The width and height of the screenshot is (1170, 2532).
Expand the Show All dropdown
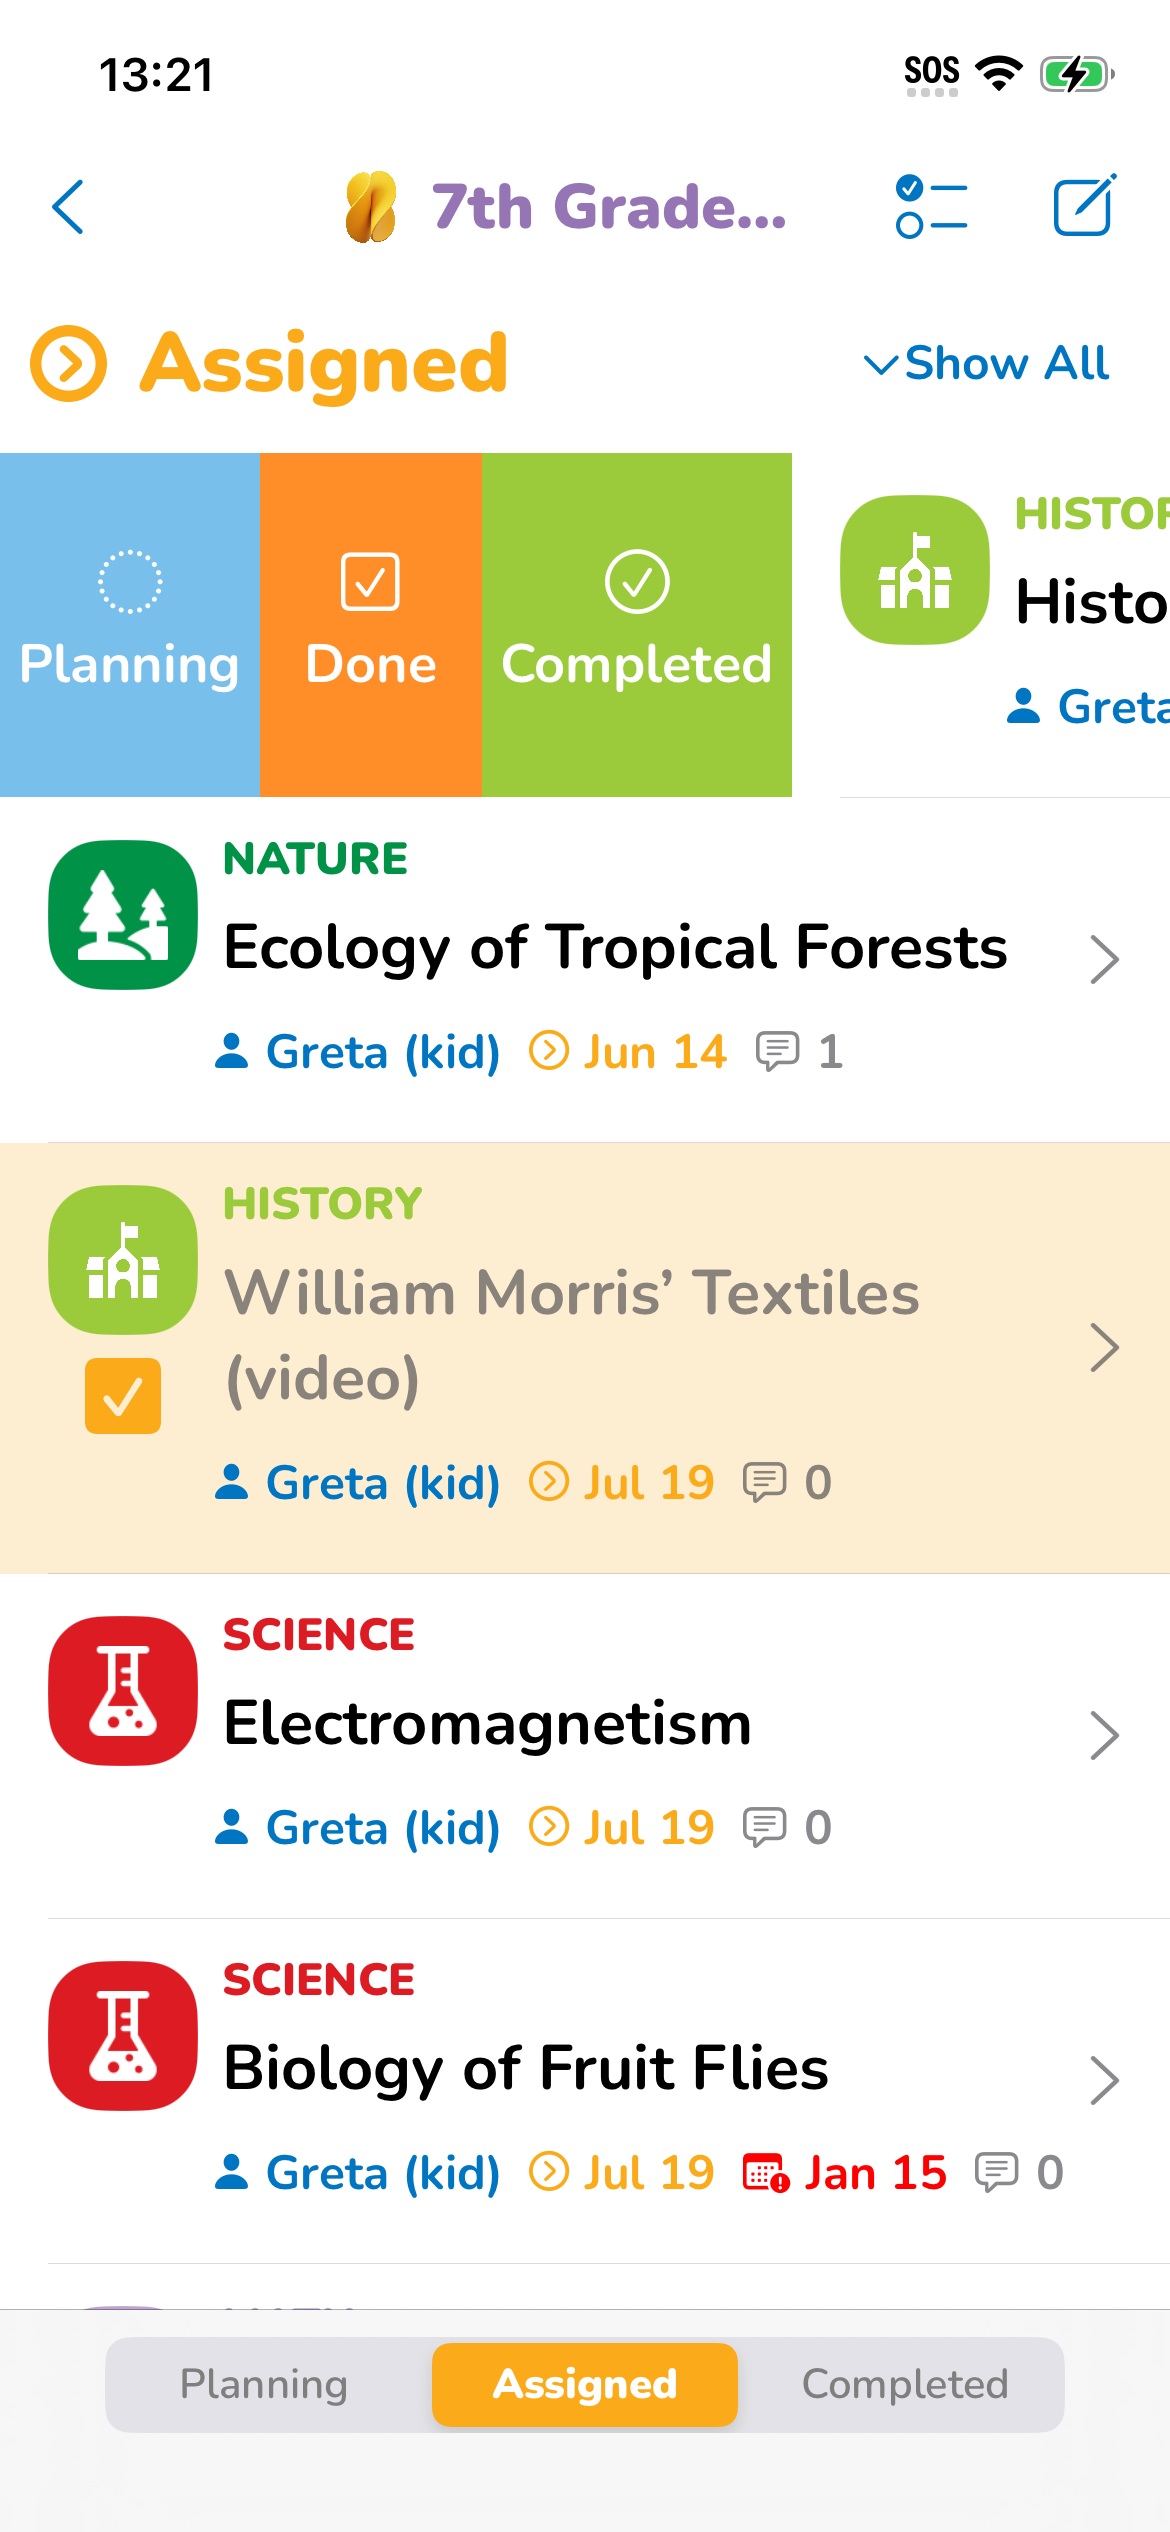click(987, 363)
